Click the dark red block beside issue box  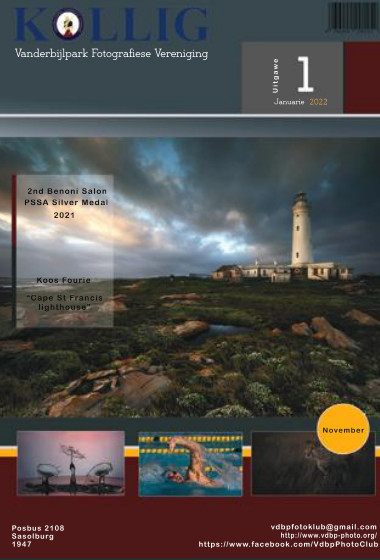361,78
